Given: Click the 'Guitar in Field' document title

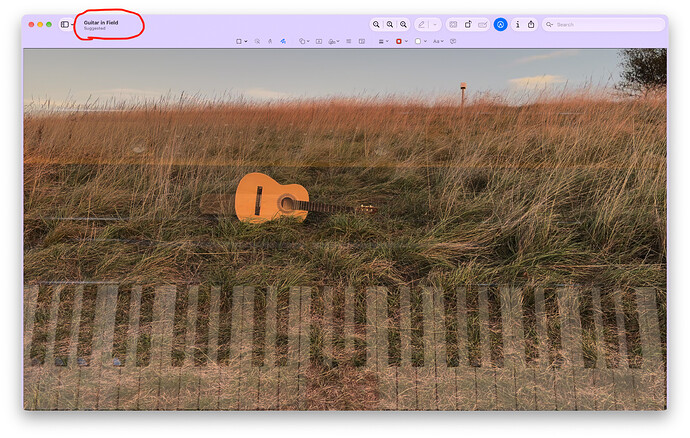Looking at the screenshot, I should [x=101, y=22].
